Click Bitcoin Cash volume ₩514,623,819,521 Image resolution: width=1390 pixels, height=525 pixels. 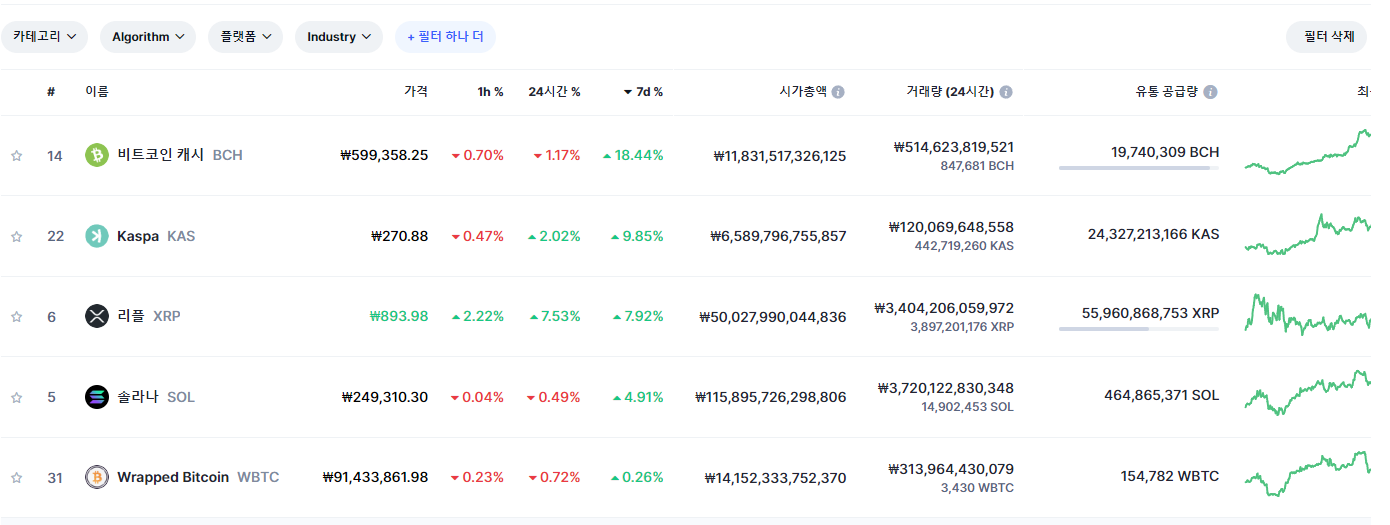(954, 147)
